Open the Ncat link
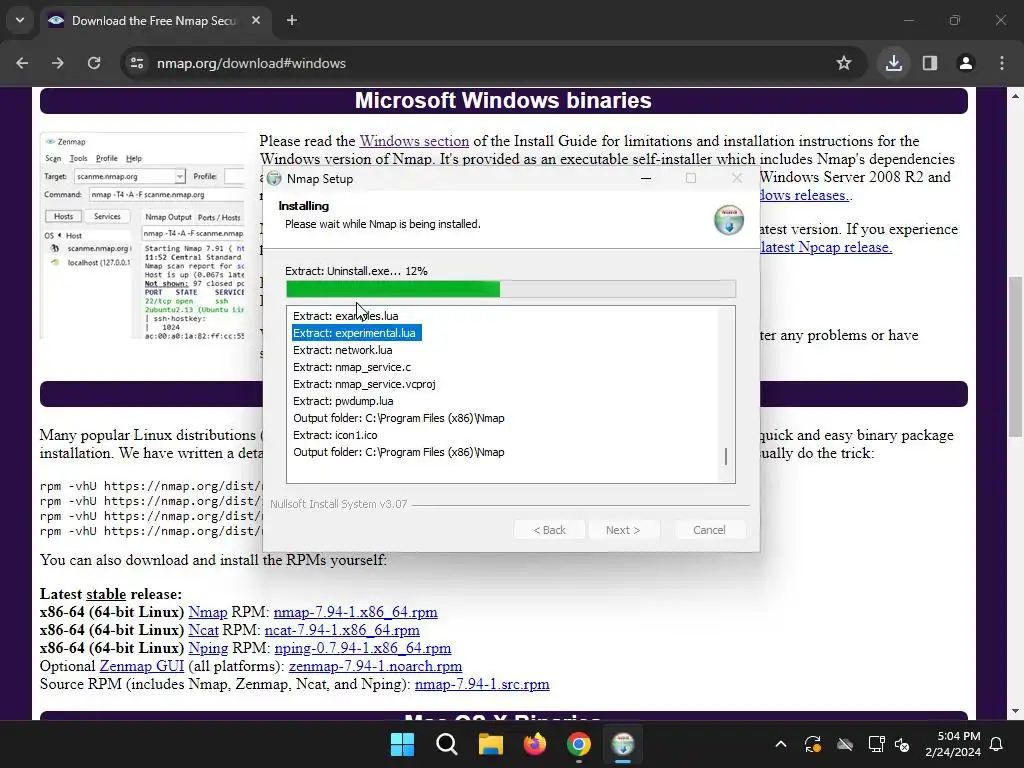Viewport: 1024px width, 768px height. [203, 630]
